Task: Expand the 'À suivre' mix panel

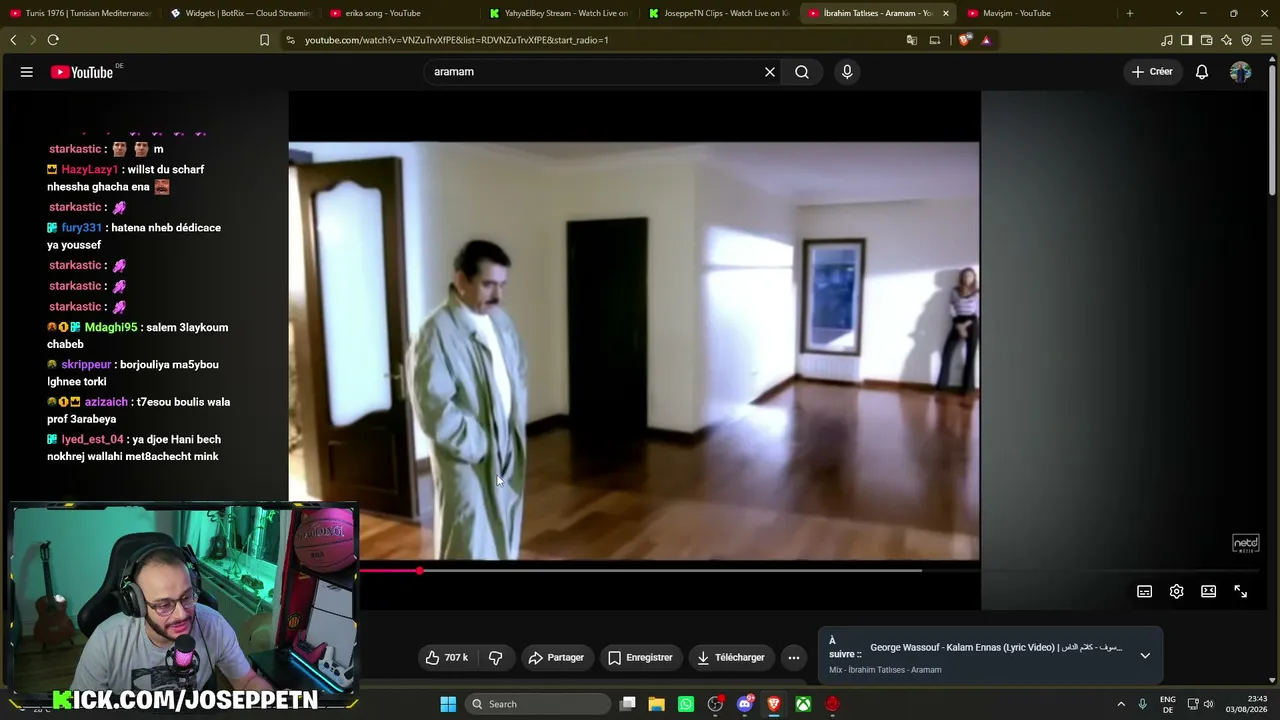Action: (x=1145, y=656)
